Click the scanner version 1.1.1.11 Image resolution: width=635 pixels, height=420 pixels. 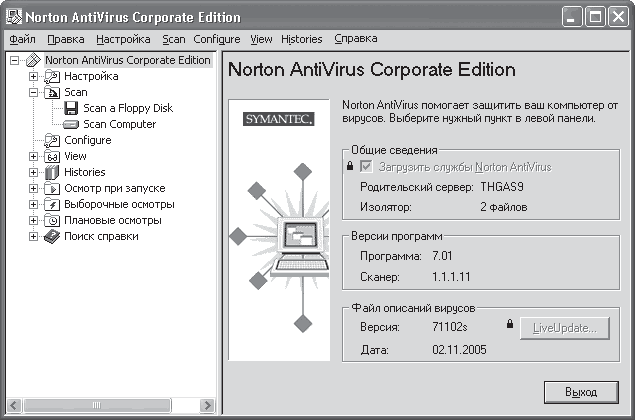pos(451,277)
